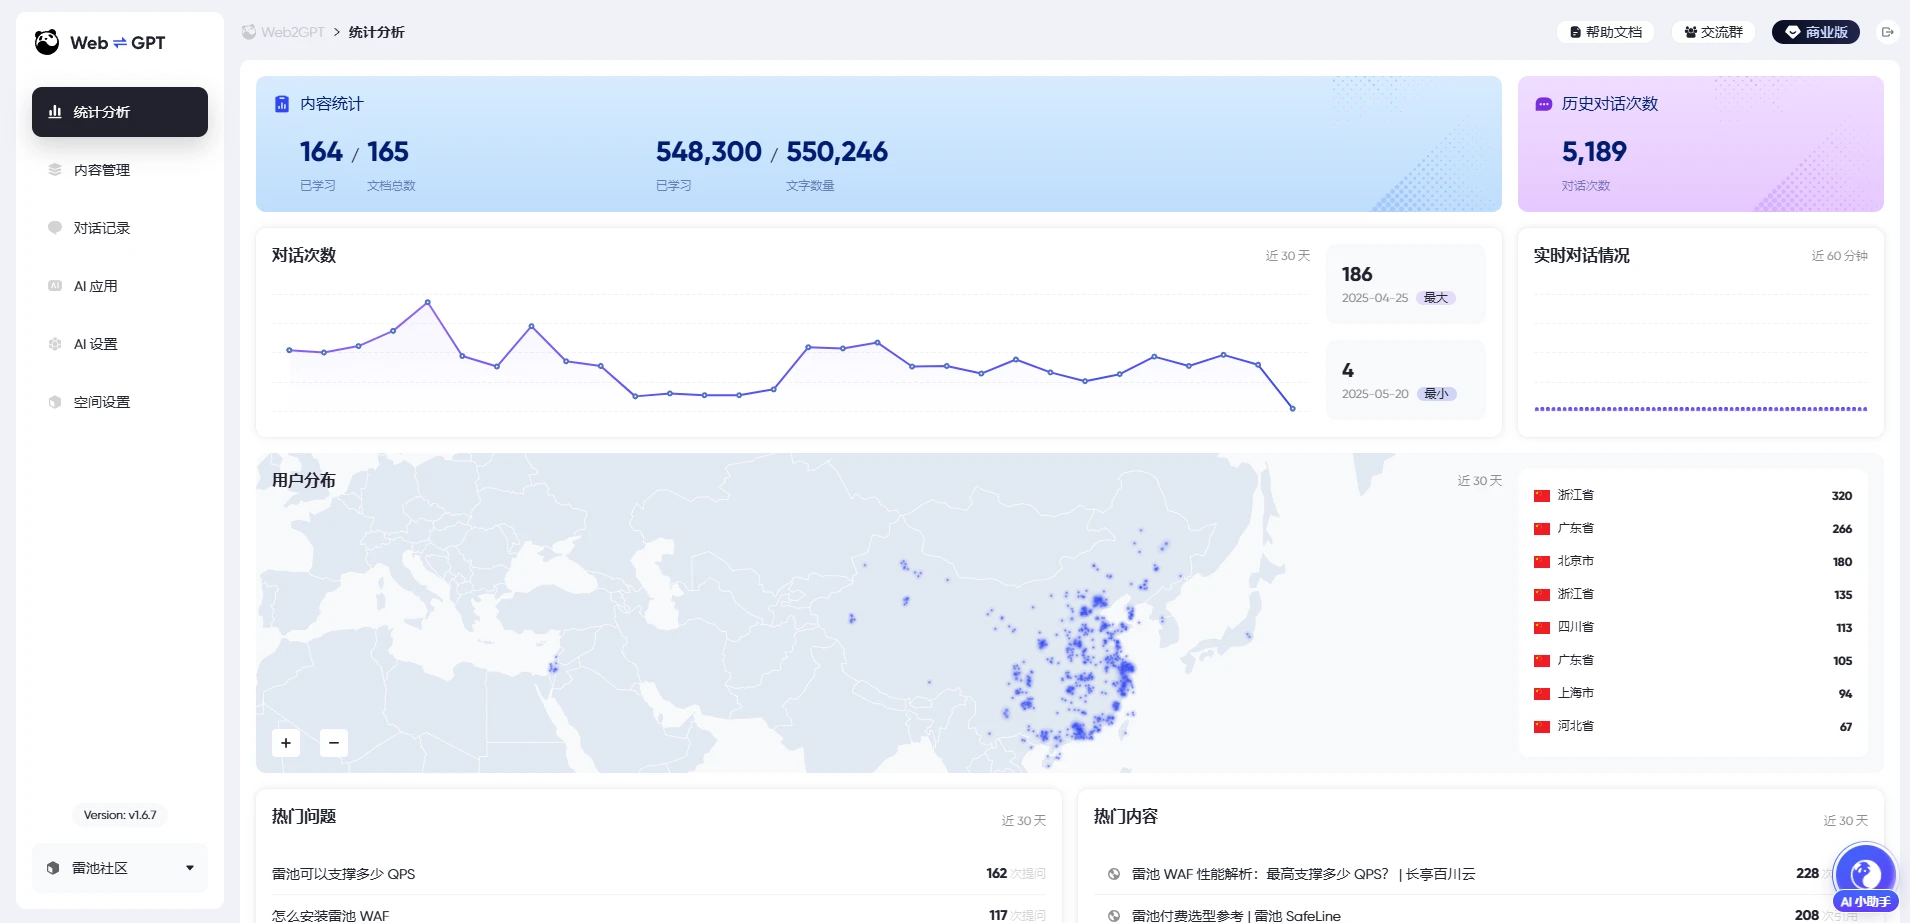1910x923 pixels.
Task: Open the AI 设置 sidebar menu item
Action: [120, 344]
